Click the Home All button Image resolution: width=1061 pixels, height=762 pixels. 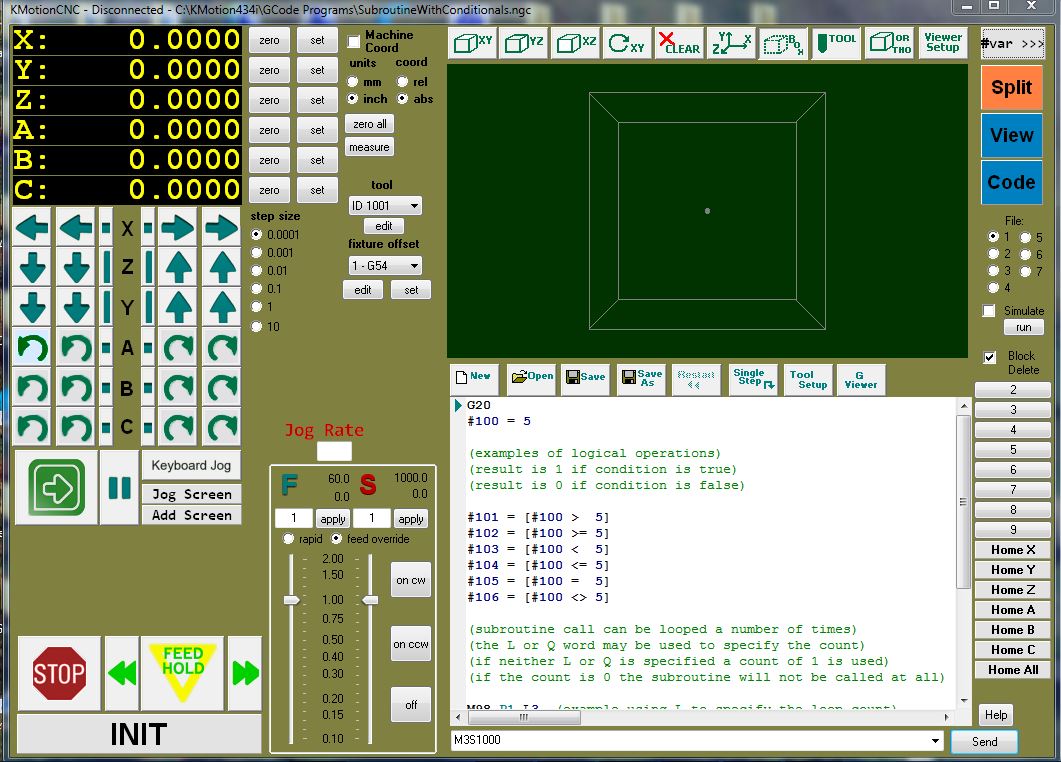point(1012,670)
